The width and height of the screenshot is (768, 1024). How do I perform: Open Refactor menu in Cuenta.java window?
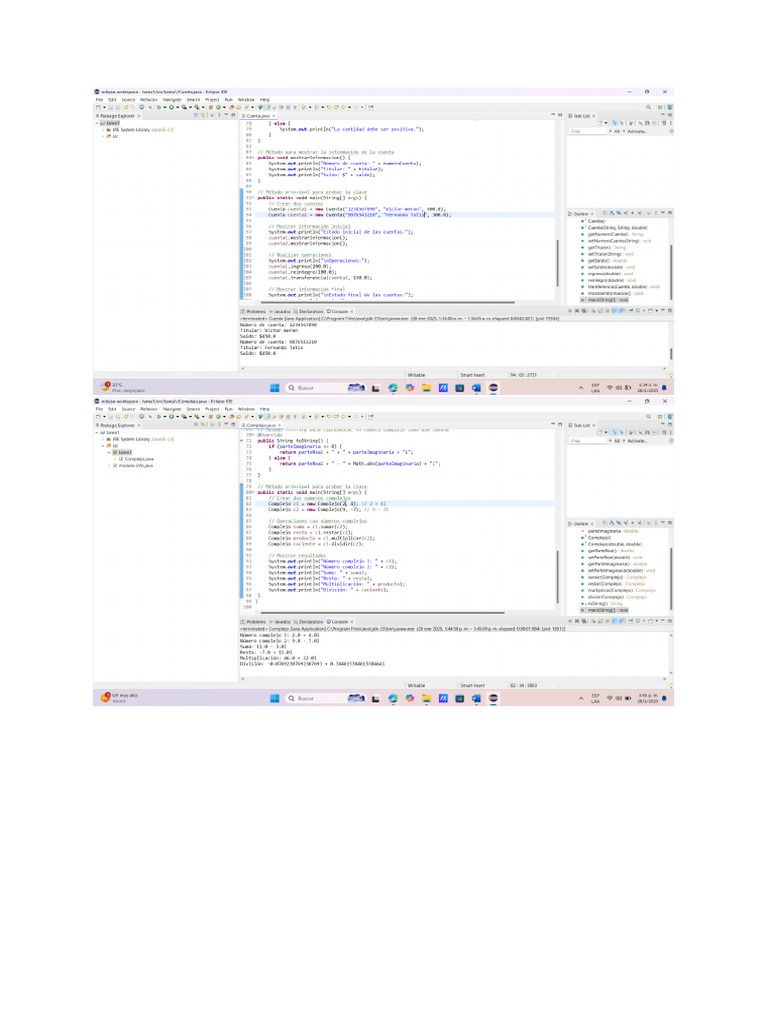[149, 100]
